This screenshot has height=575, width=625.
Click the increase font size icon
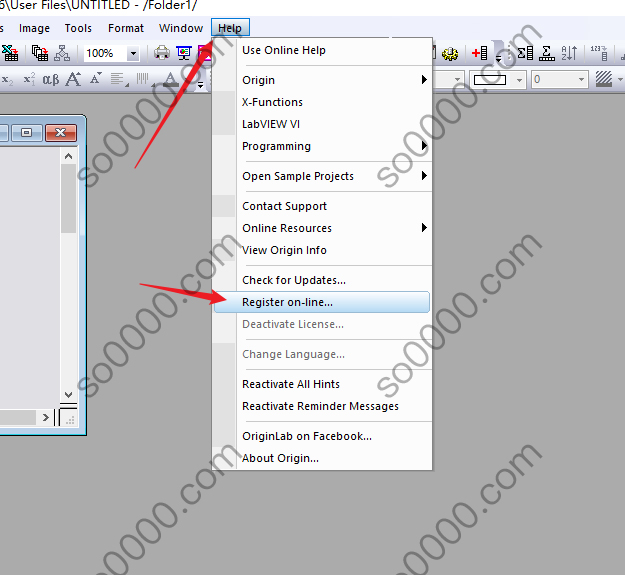pos(74,79)
